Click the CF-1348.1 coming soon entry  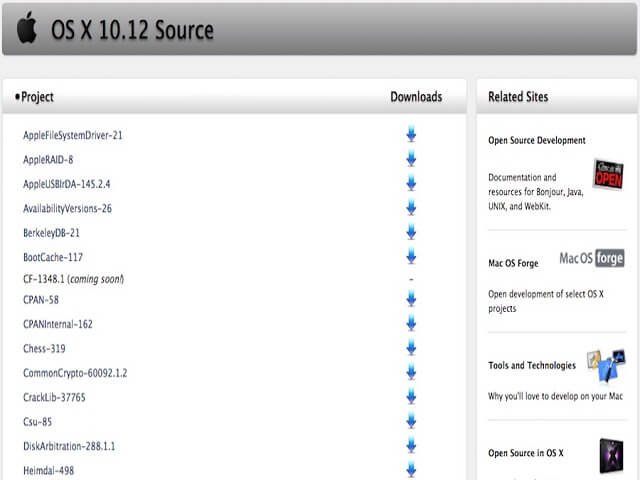73,279
